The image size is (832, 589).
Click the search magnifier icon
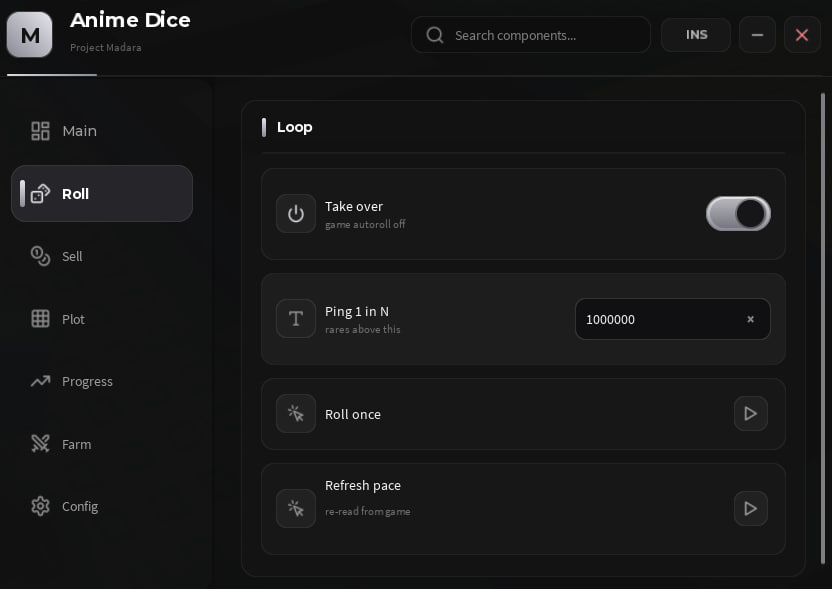[435, 35]
